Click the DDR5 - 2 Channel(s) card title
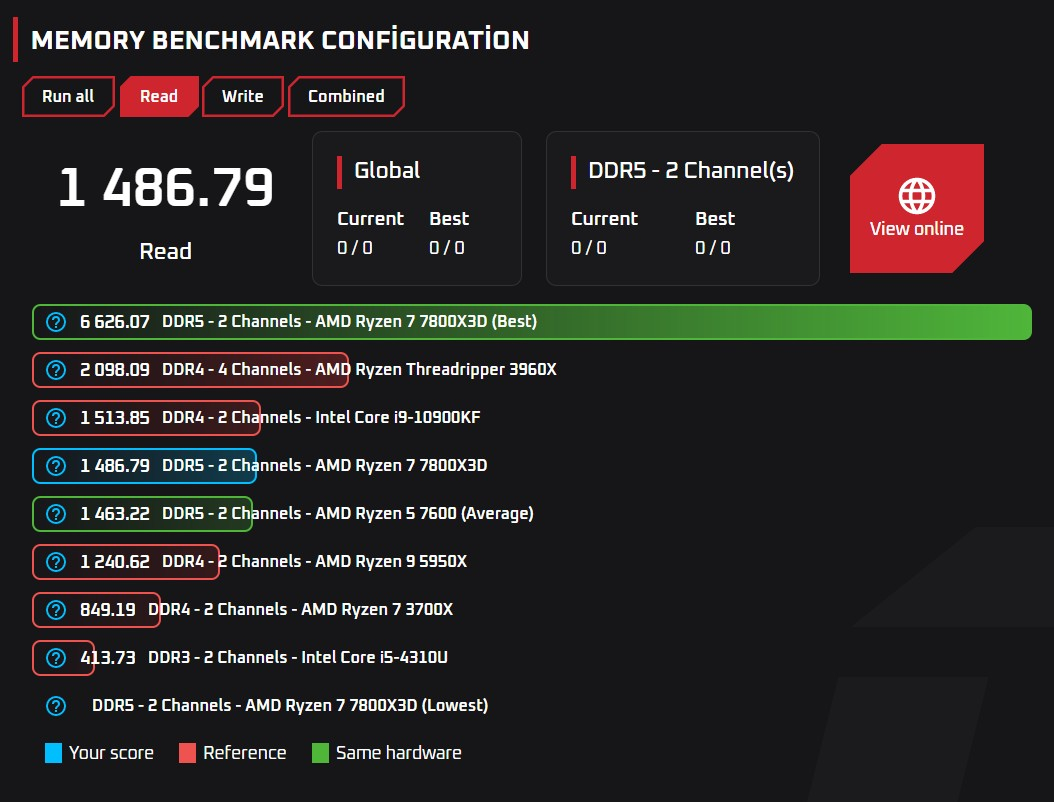This screenshot has width=1054, height=802. [691, 171]
